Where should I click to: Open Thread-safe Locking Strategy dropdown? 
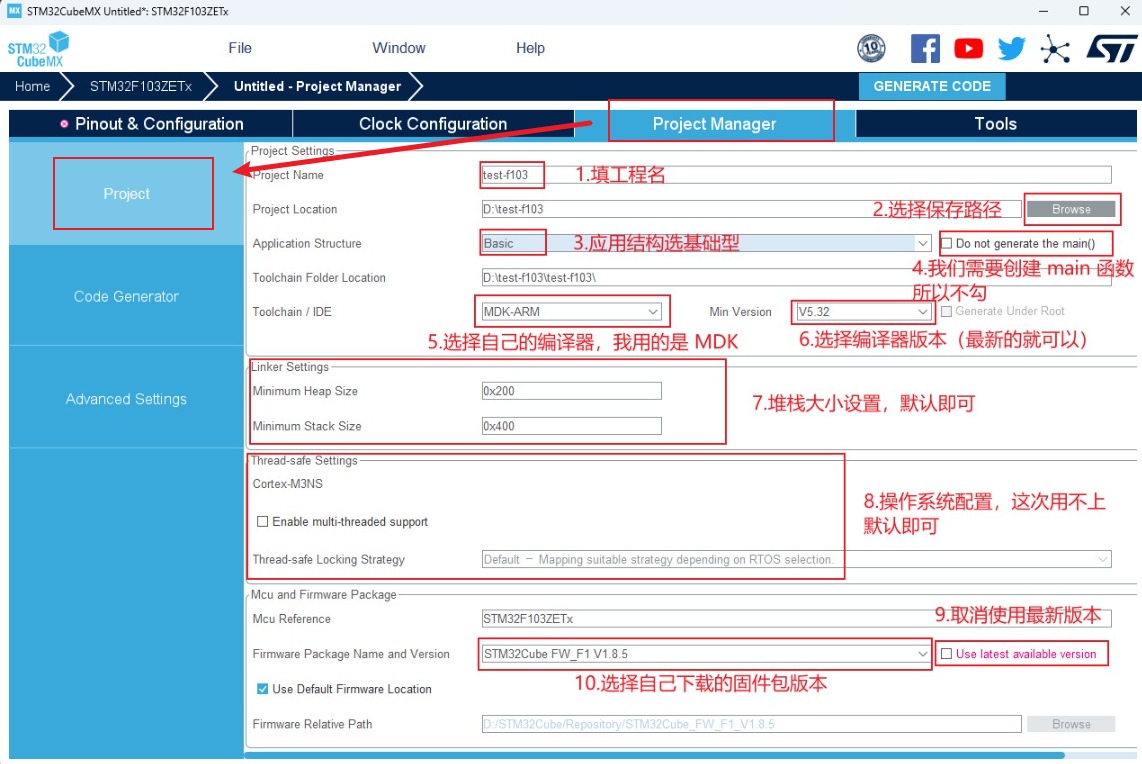(x=796, y=559)
